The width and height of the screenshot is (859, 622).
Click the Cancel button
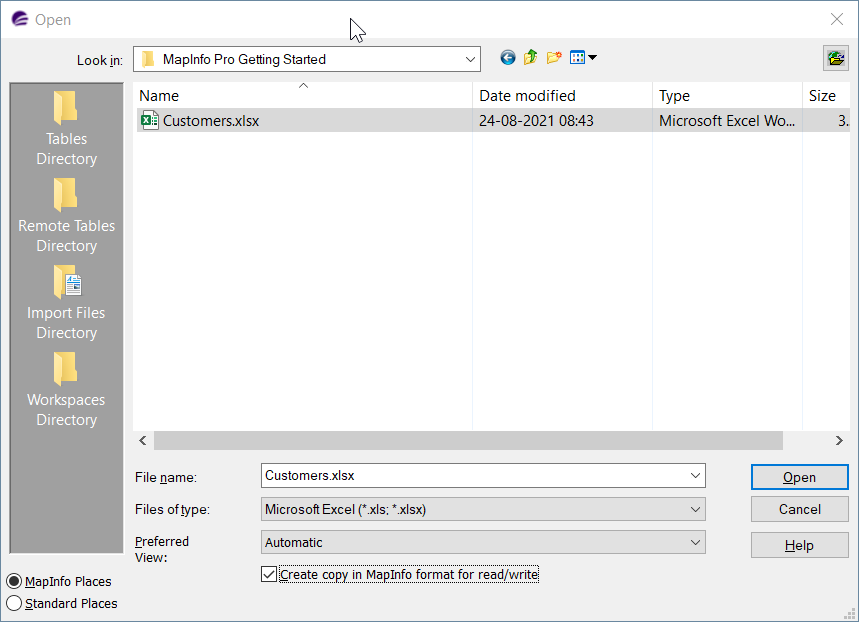(x=799, y=510)
